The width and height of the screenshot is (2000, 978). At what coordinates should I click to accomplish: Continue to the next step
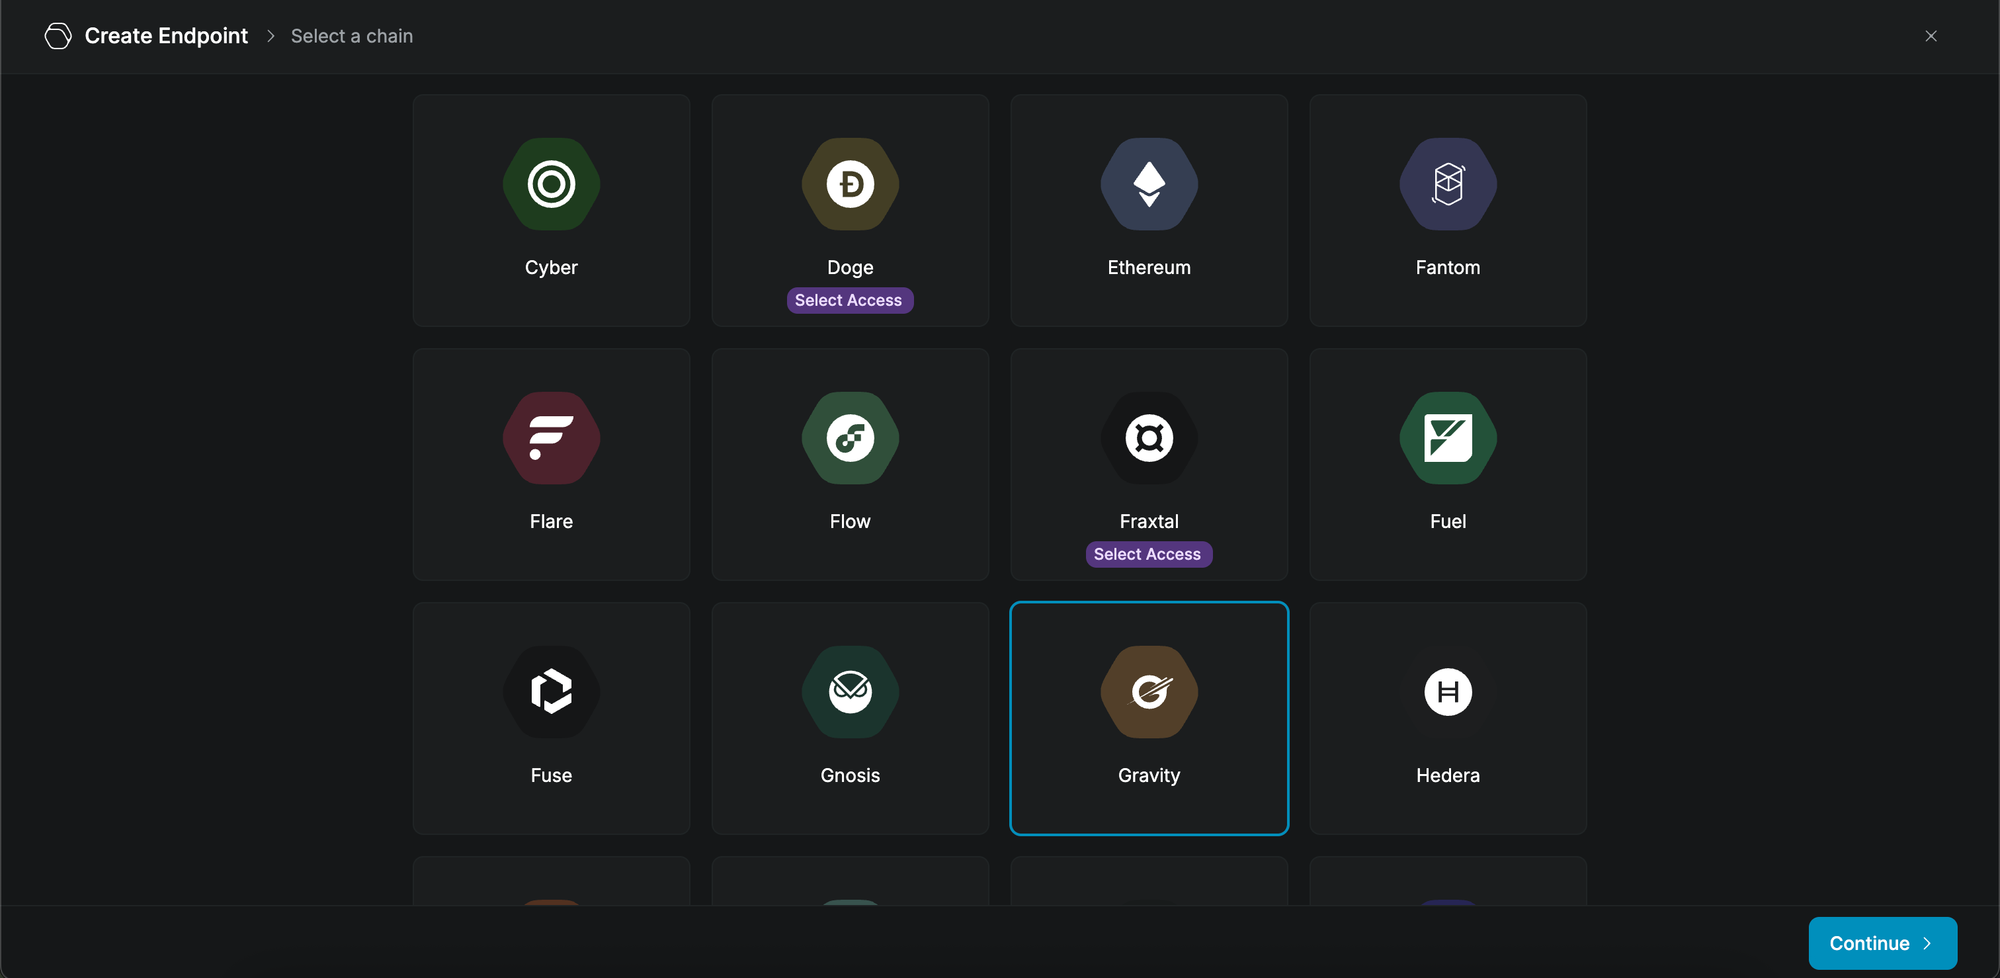click(1882, 943)
